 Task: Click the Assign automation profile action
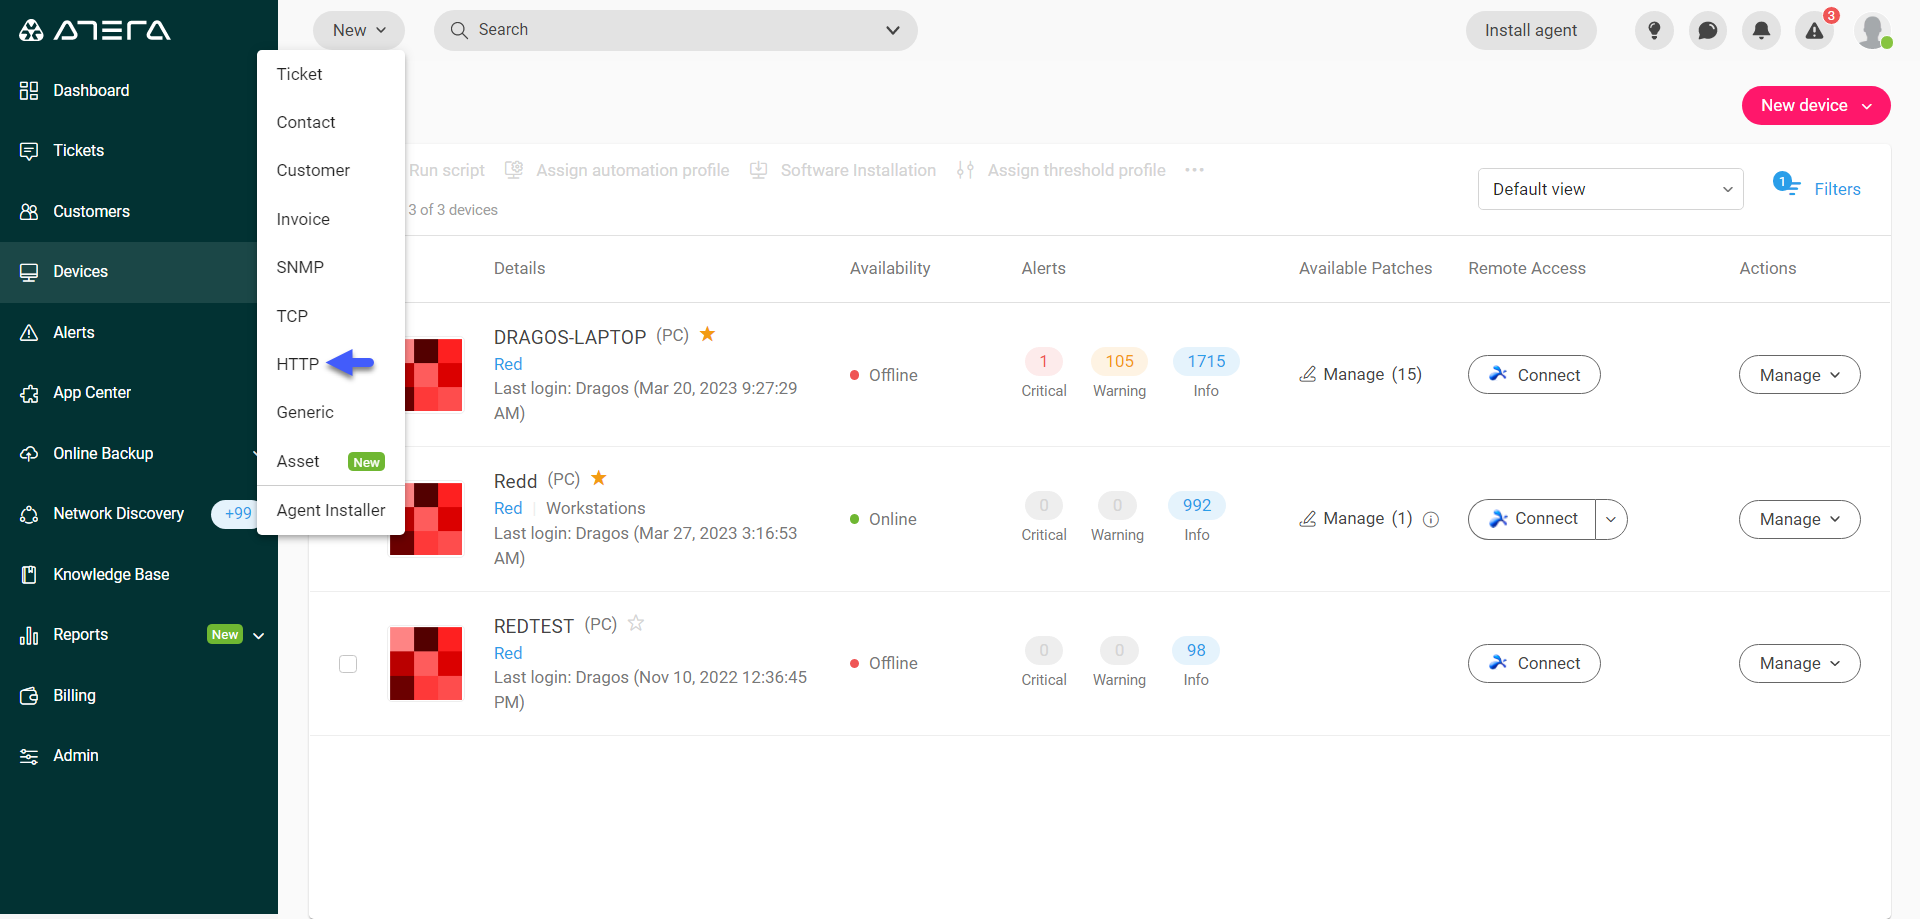click(x=618, y=171)
